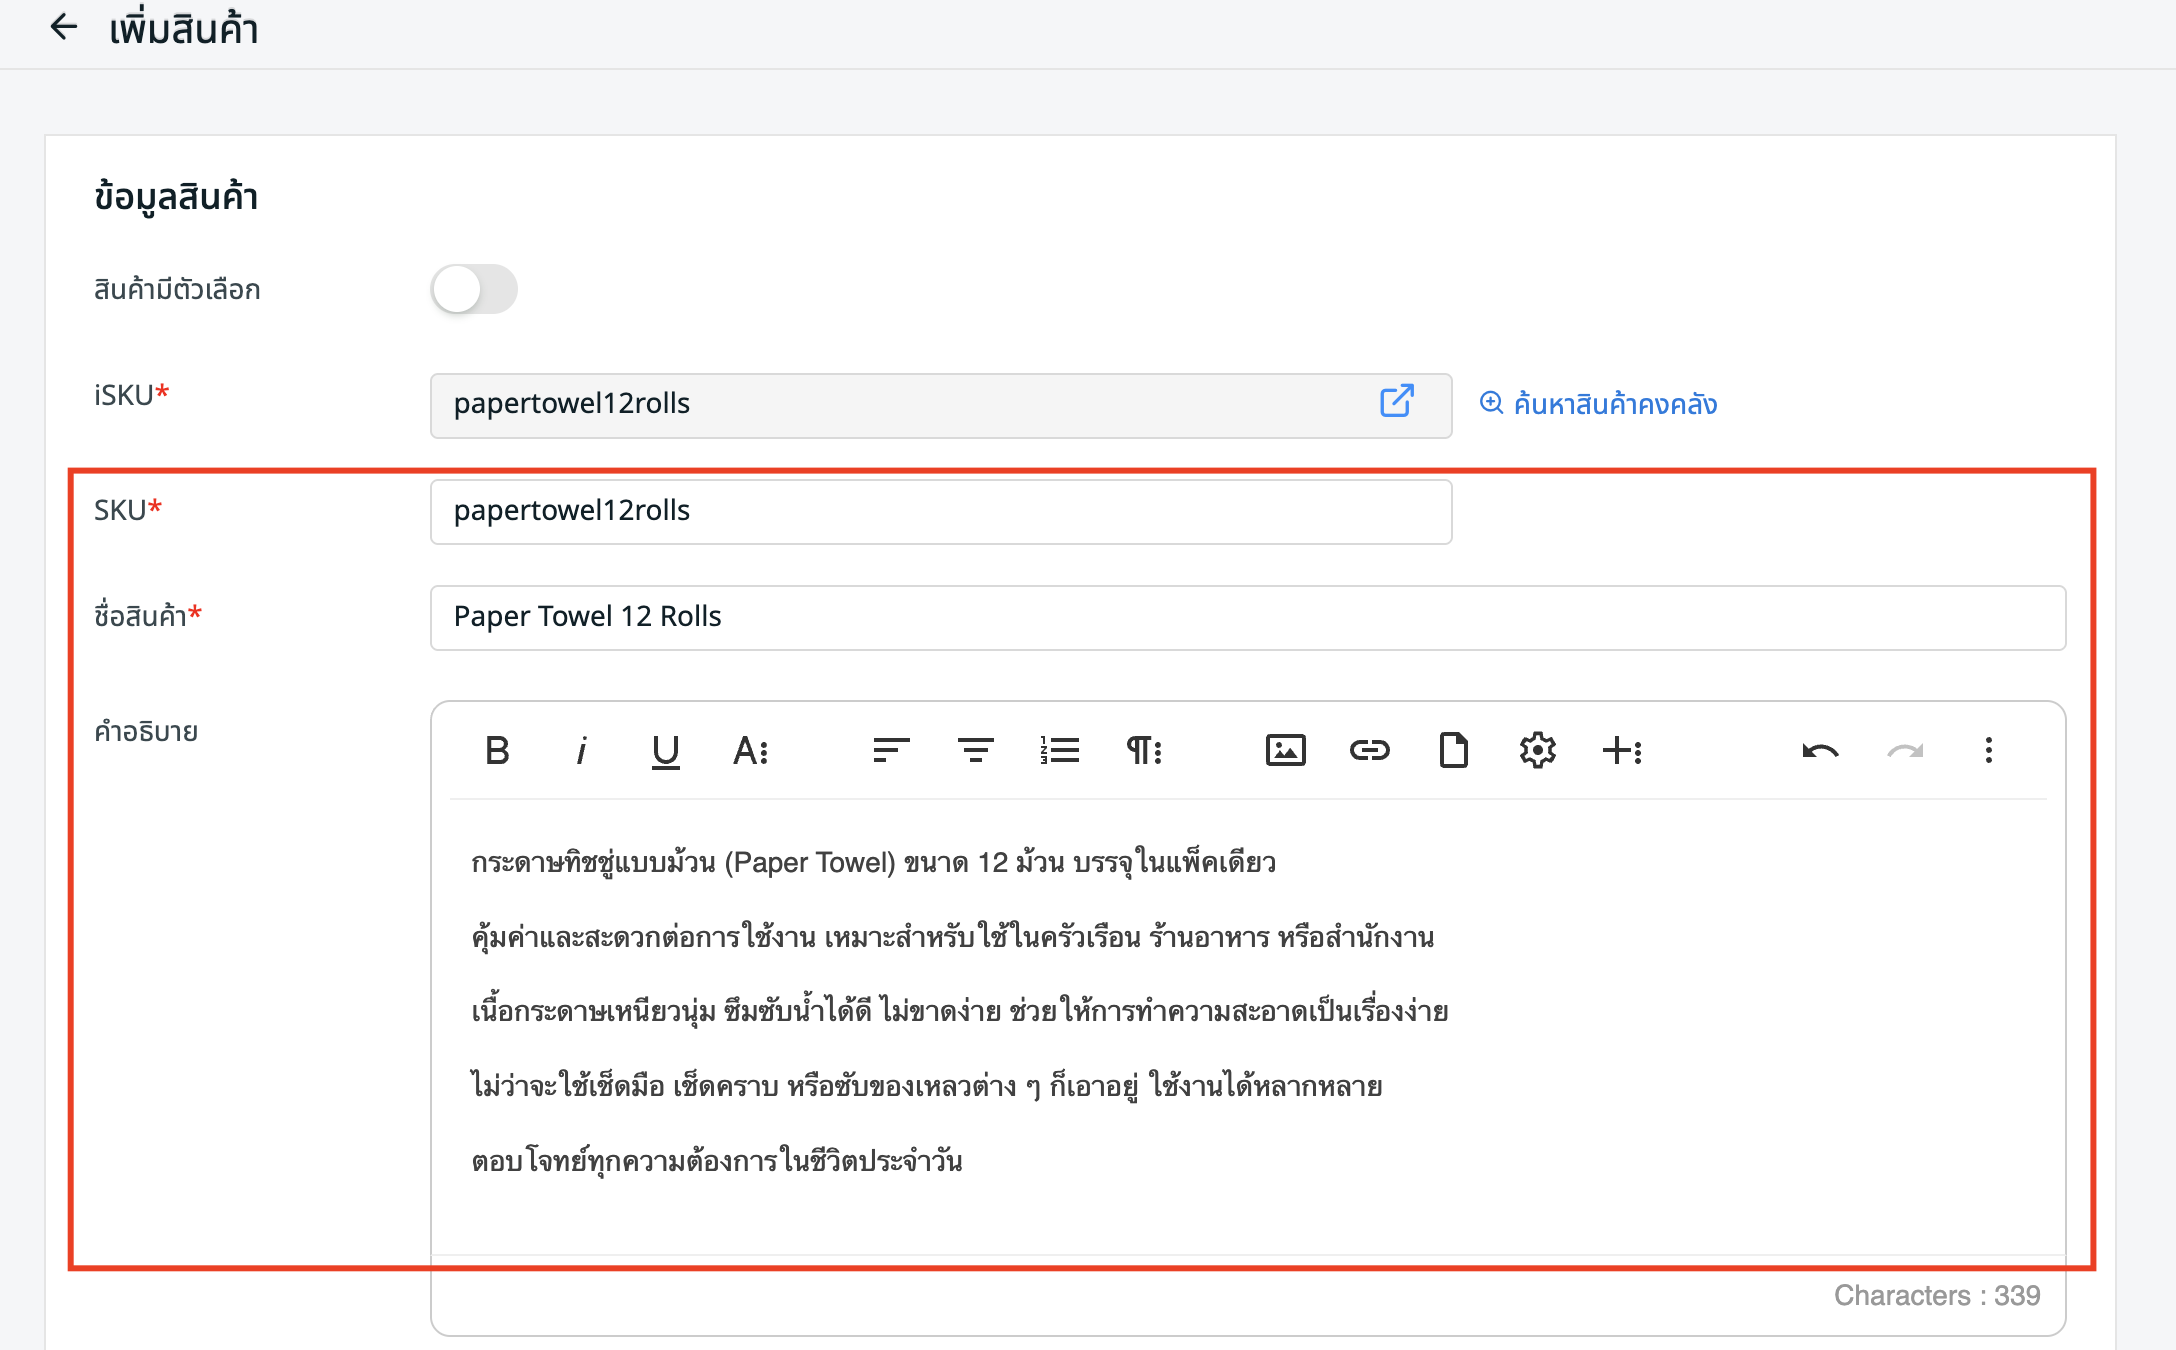Screen dimensions: 2176x1350
Task: Click the SKU input field
Action: click(940, 512)
